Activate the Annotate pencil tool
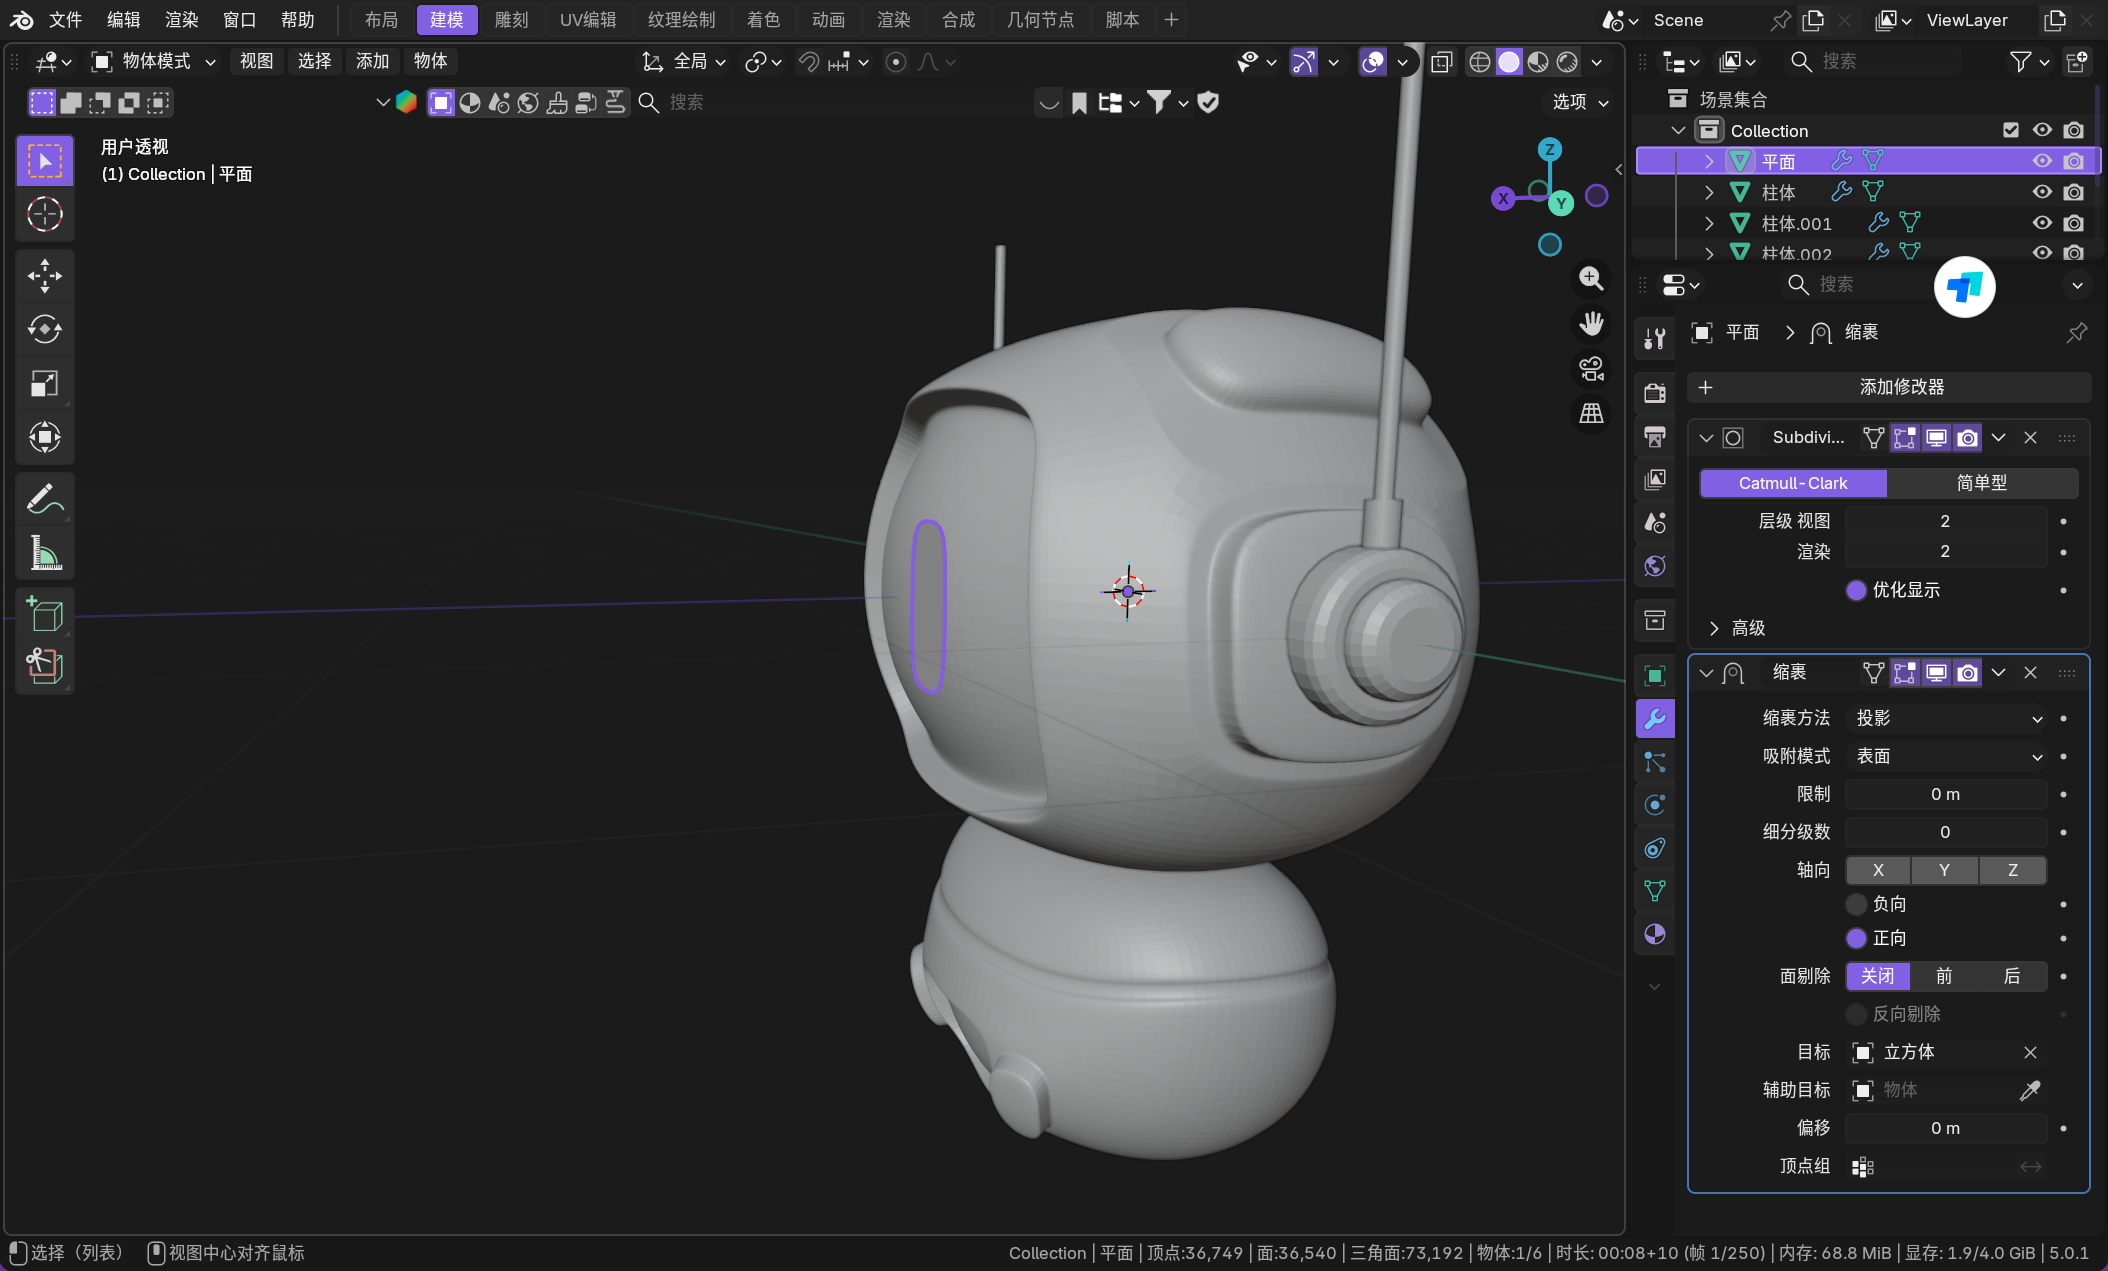The image size is (2108, 1271). point(44,498)
